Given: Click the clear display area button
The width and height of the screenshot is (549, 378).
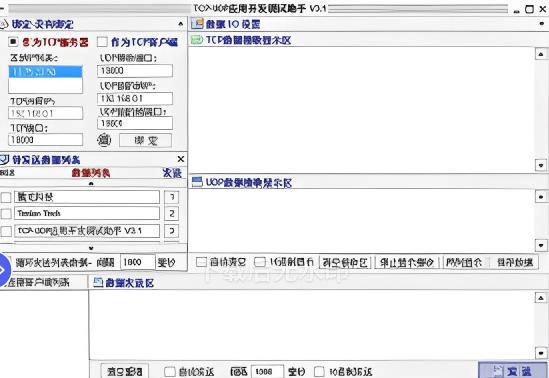Looking at the screenshot, I should point(345,262).
